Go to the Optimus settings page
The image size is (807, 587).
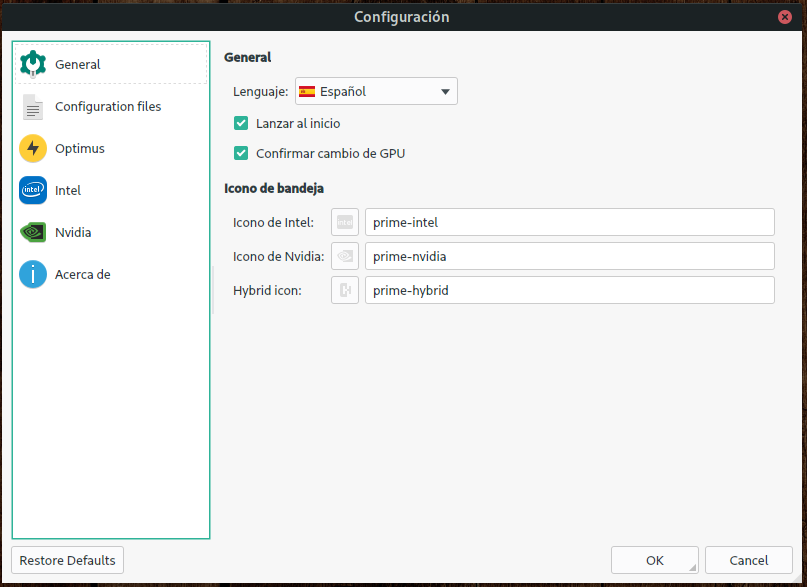coord(80,149)
